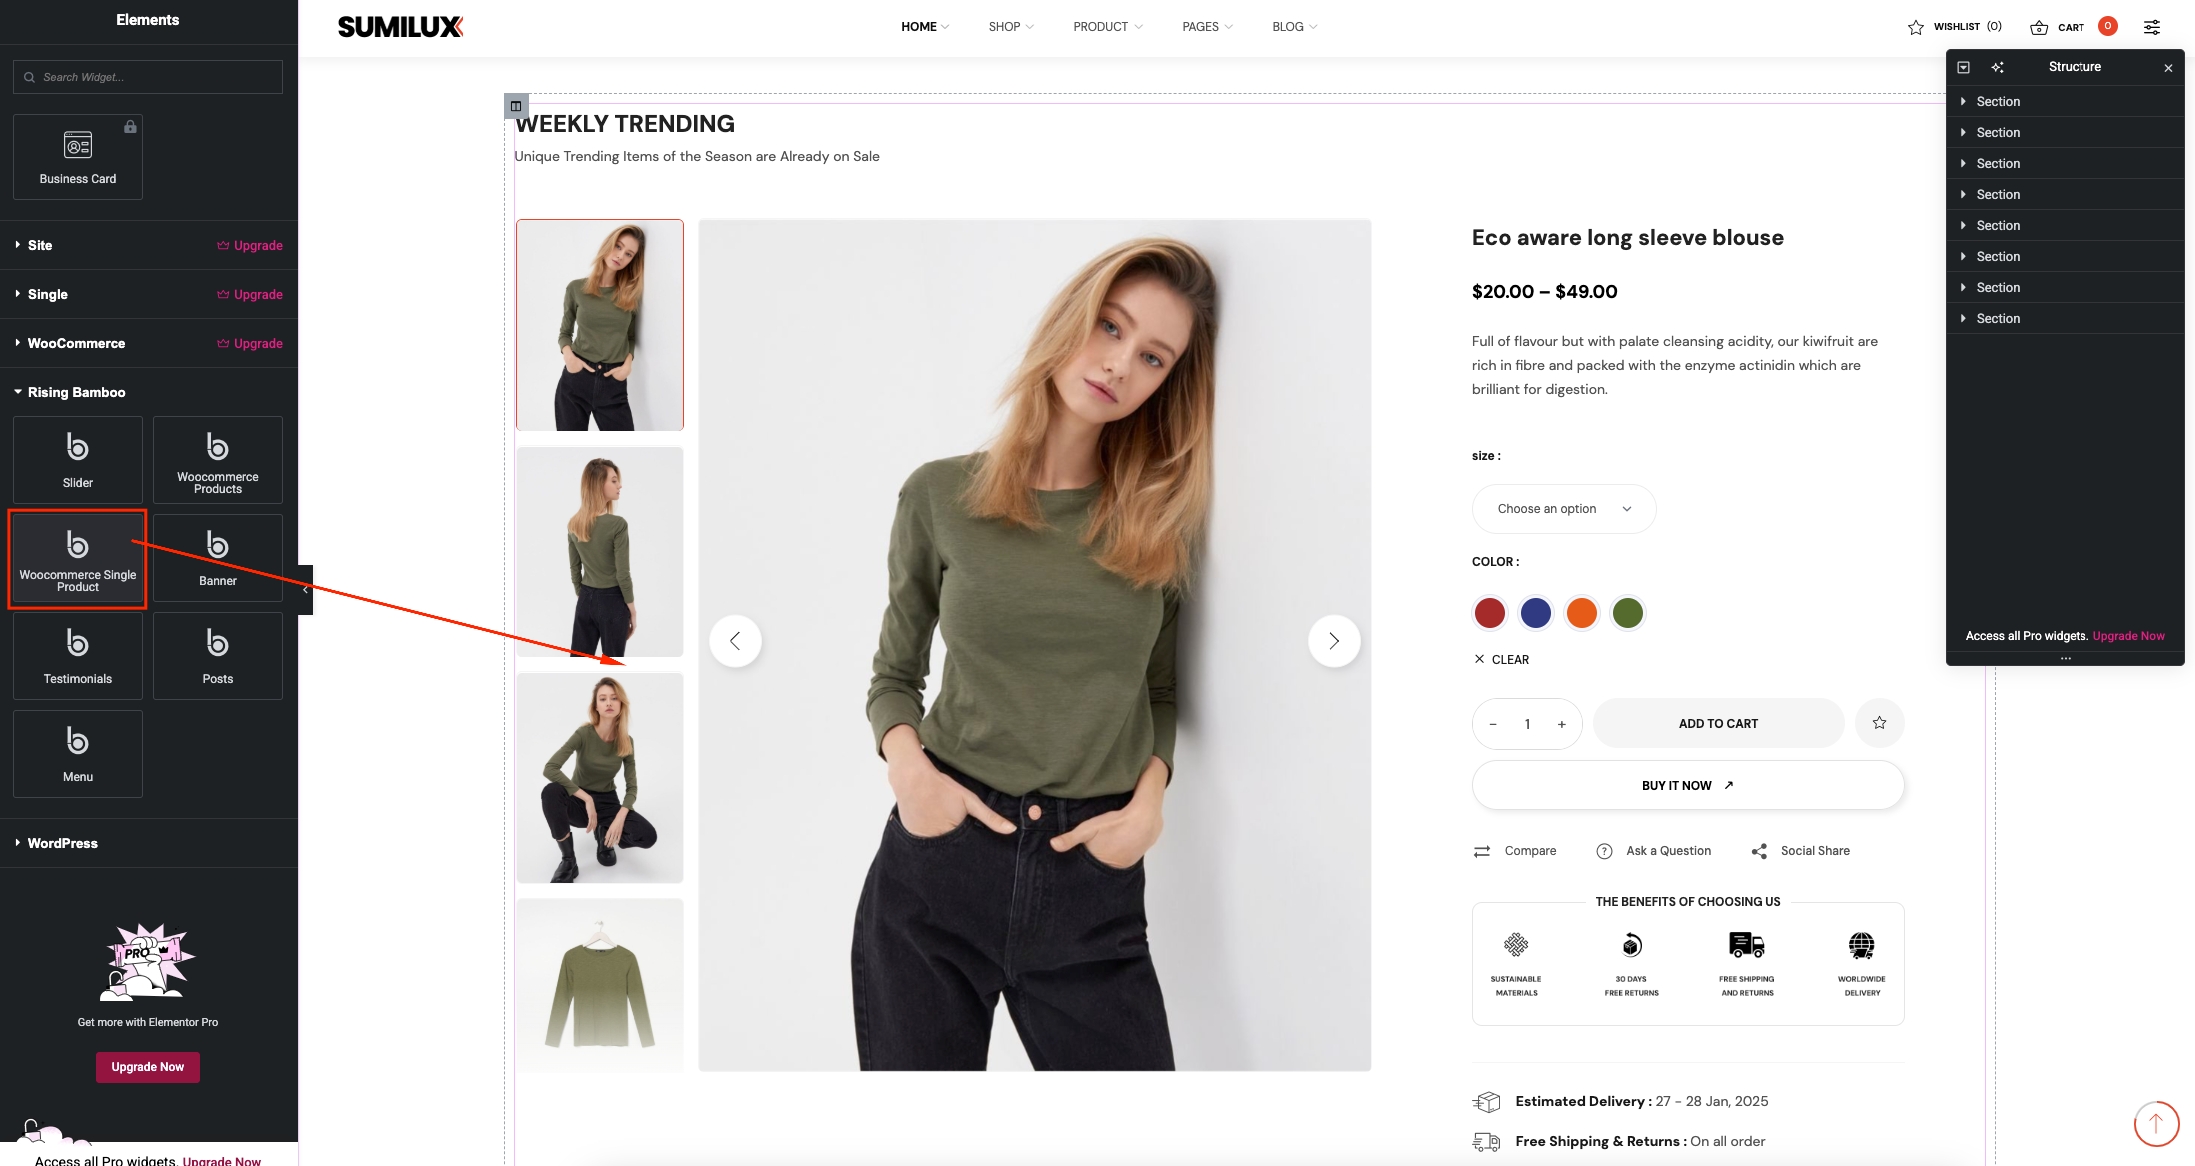The width and height of the screenshot is (2195, 1166).
Task: Select the Slider widget icon
Action: 77,447
